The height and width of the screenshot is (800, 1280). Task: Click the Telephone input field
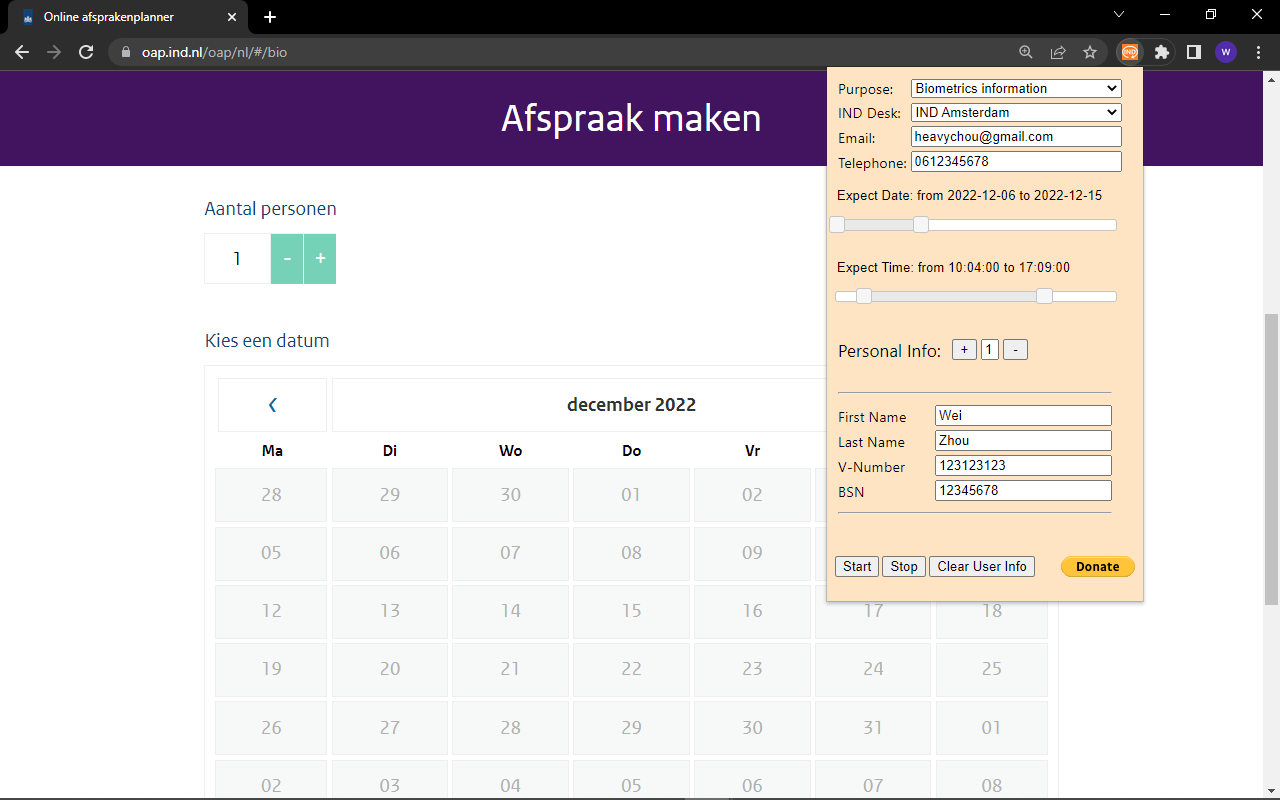pyautogui.click(x=1016, y=161)
